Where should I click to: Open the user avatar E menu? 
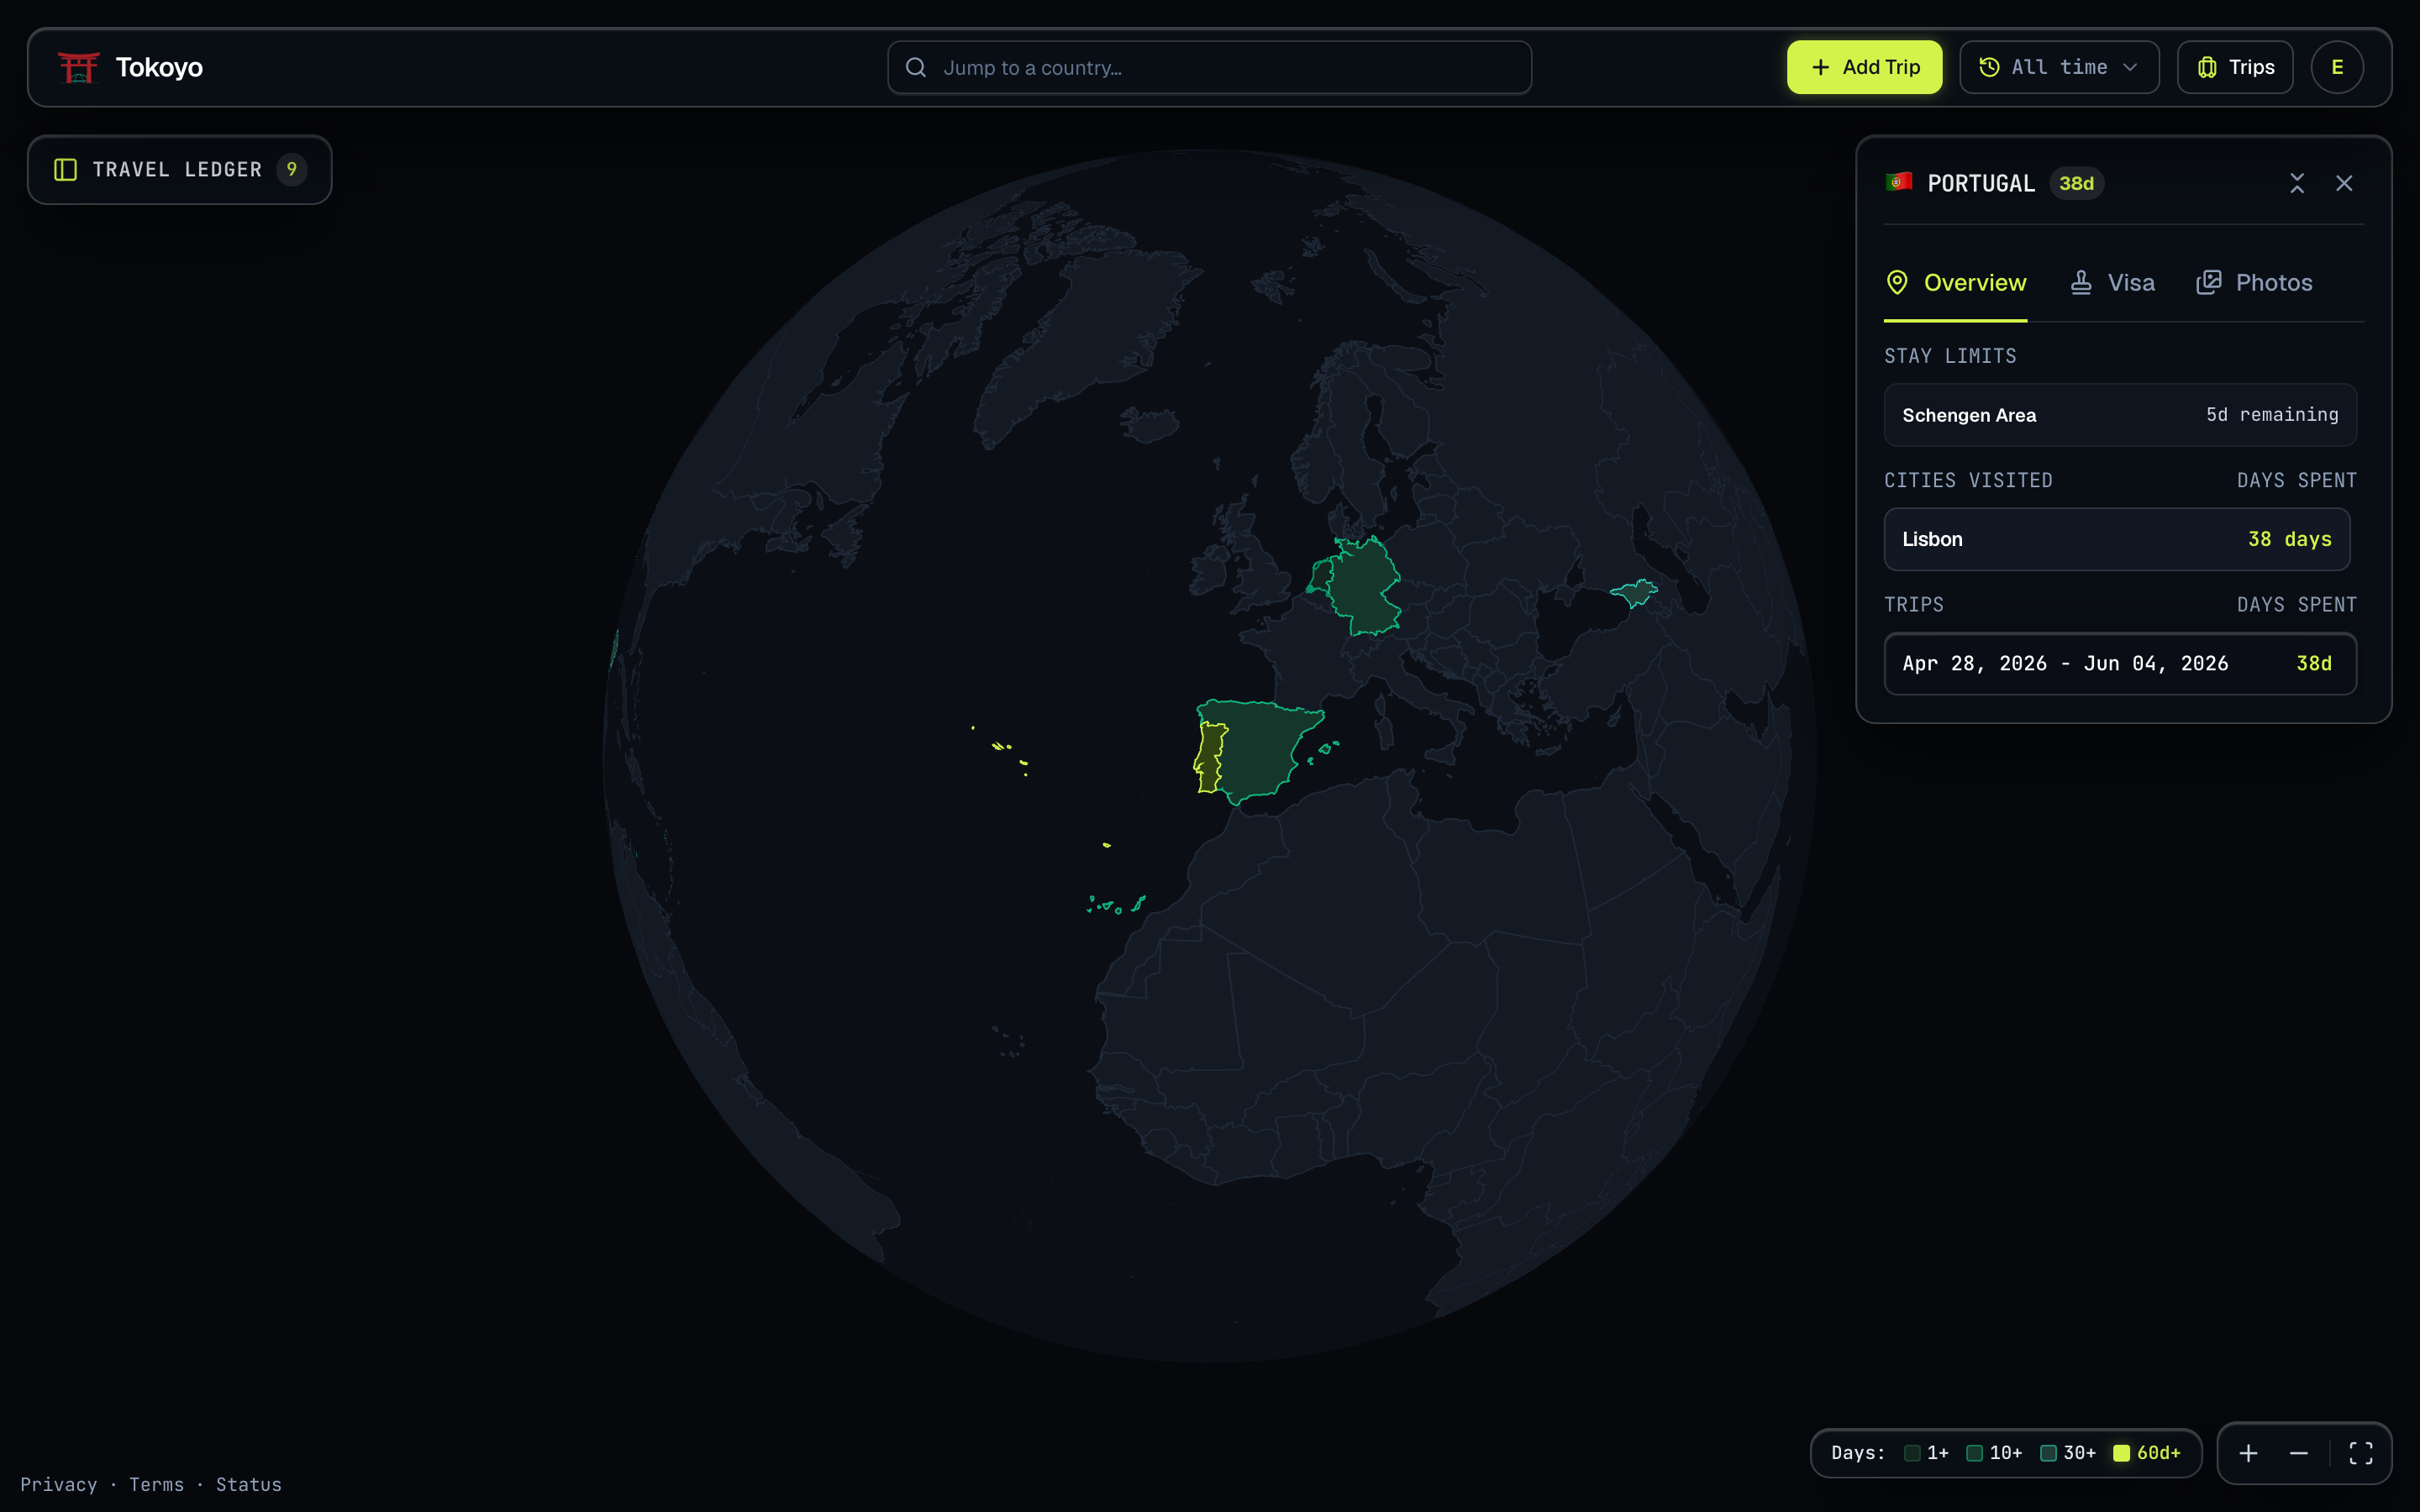[x=2337, y=67]
